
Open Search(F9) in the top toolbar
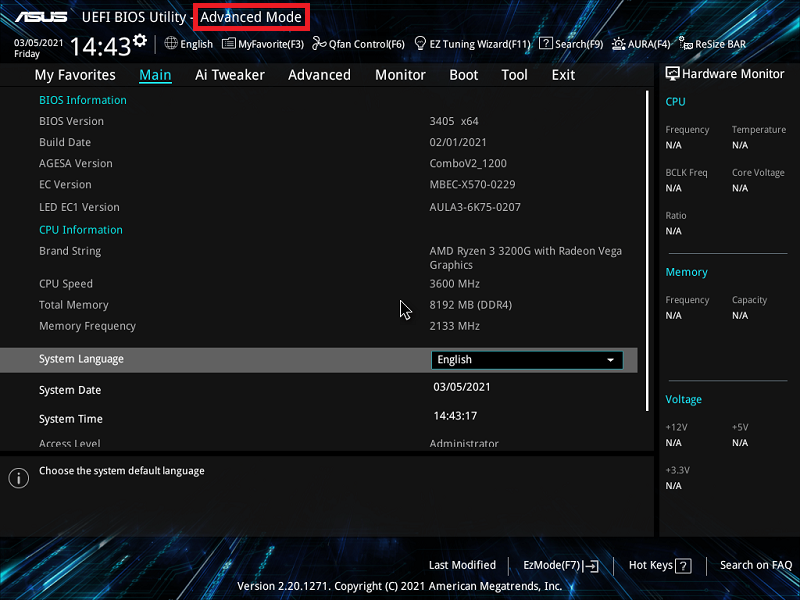click(x=571, y=44)
